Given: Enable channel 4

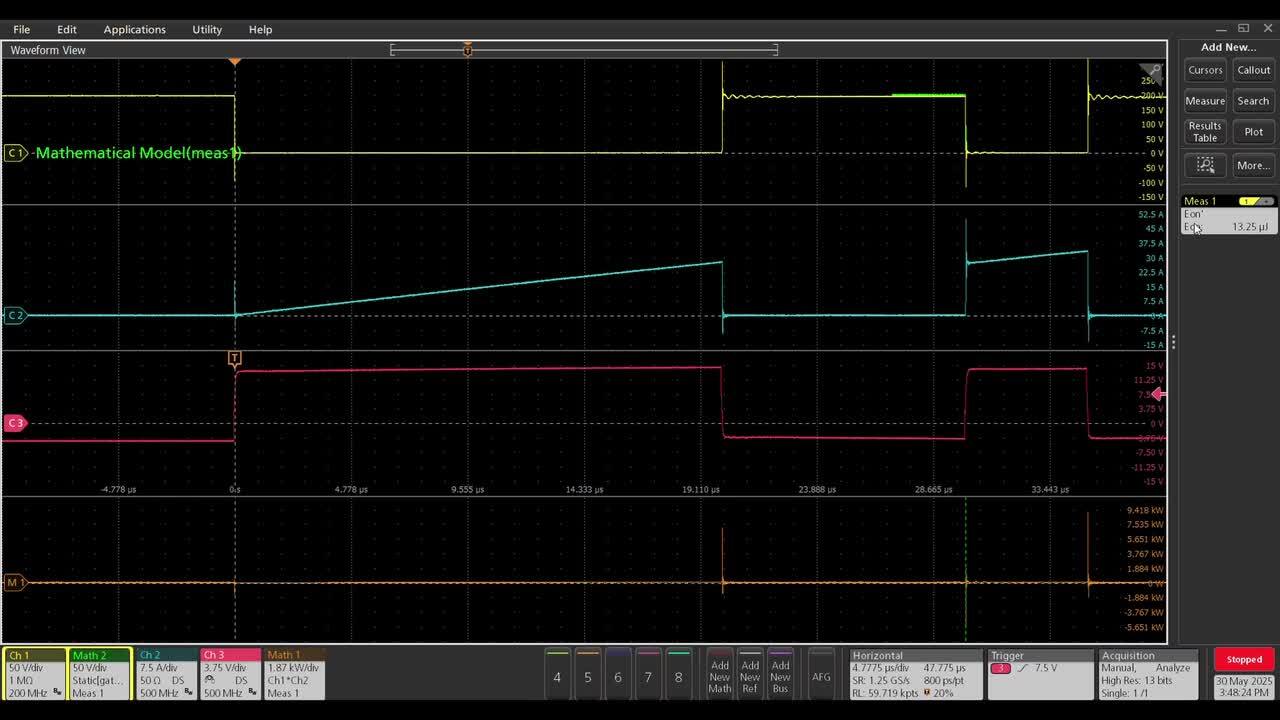Looking at the screenshot, I should point(557,677).
